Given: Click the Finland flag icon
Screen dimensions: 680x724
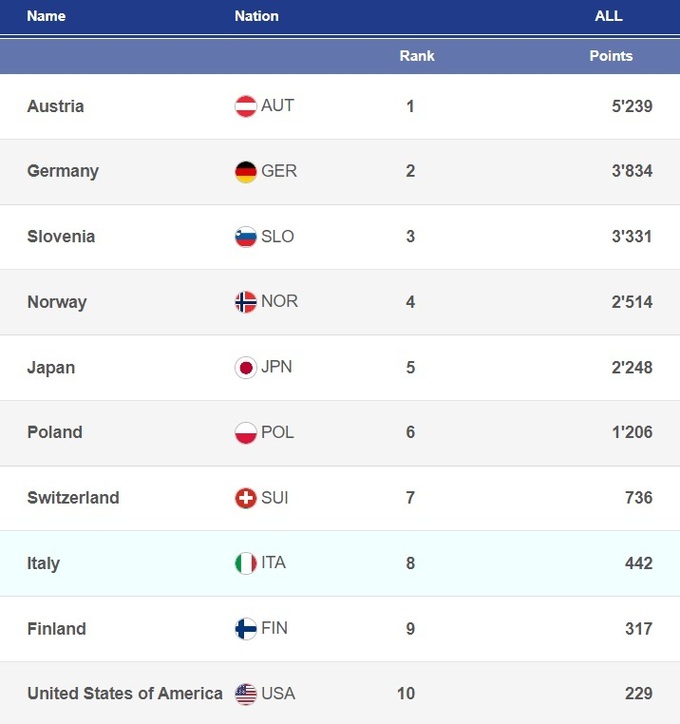Looking at the screenshot, I should coord(245,629).
